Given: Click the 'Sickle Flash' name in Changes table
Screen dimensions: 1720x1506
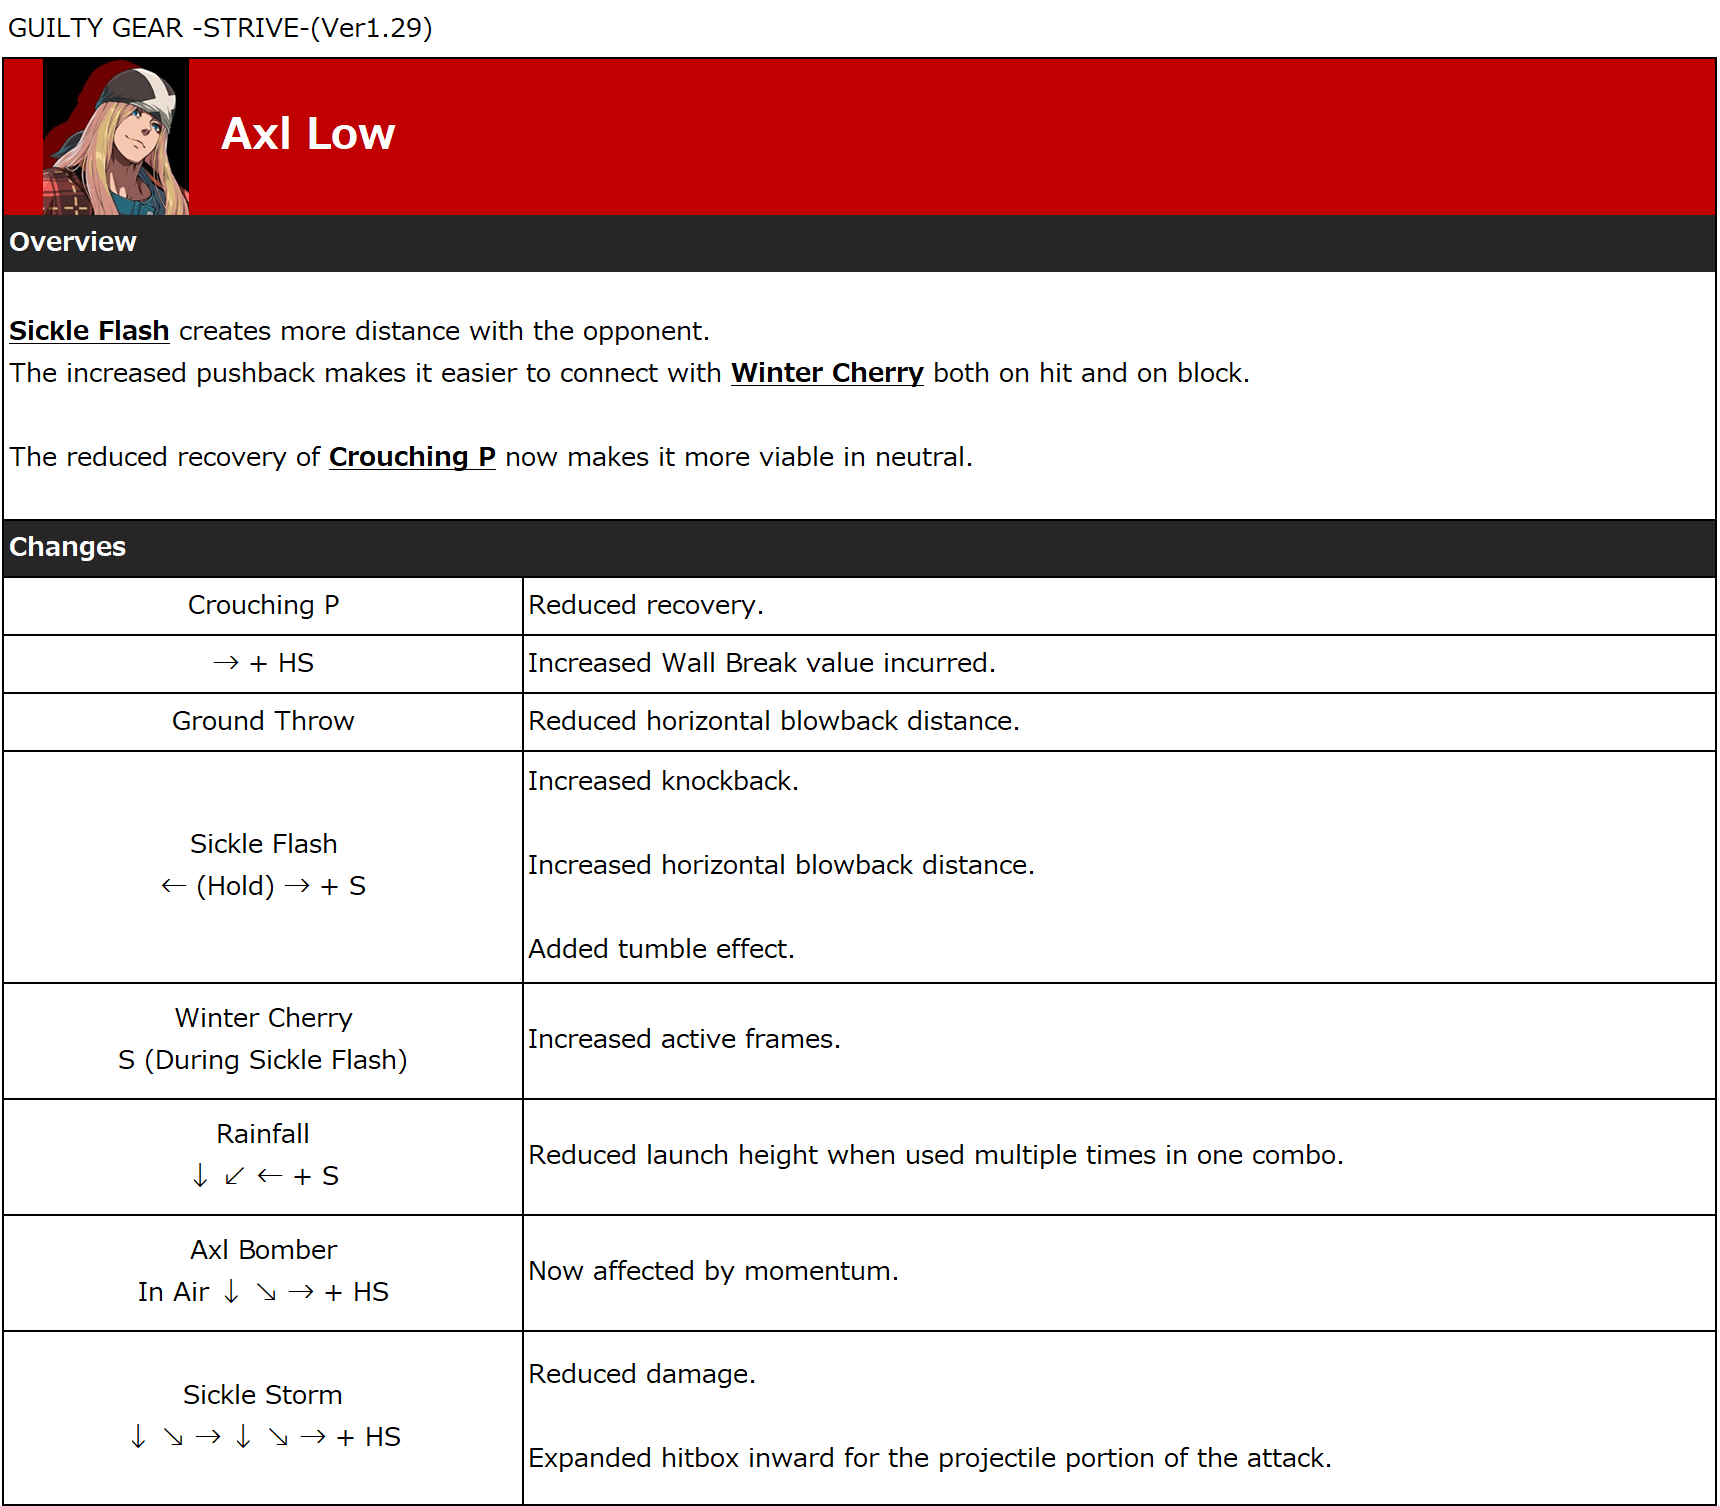Looking at the screenshot, I should pyautogui.click(x=263, y=844).
